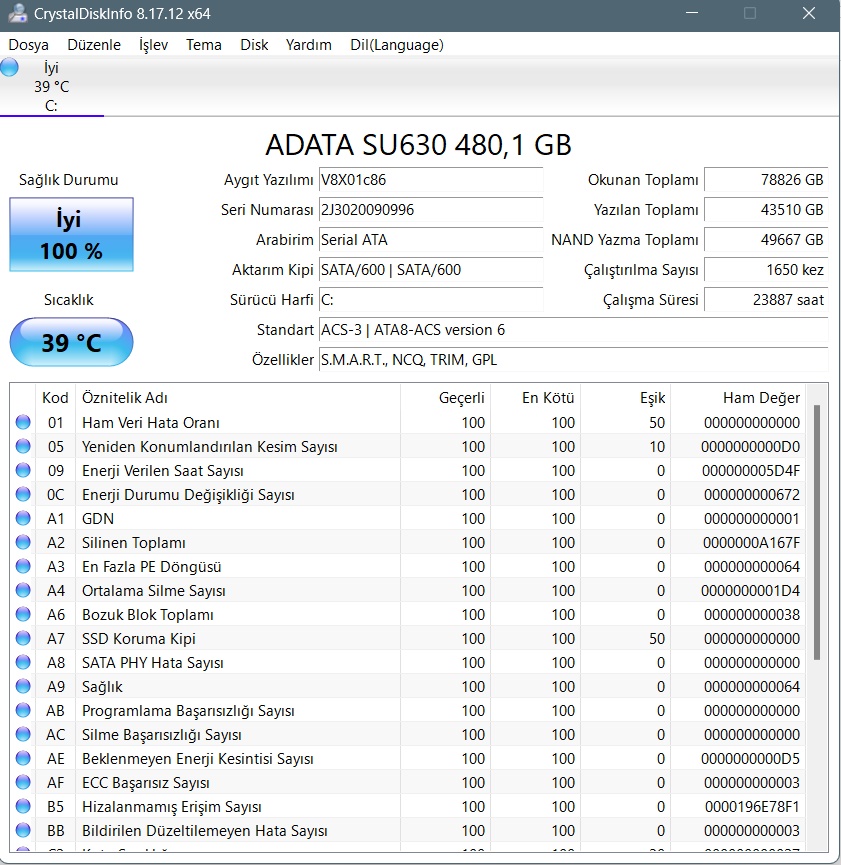841x865 pixels.
Task: Click the İyi 100 % health status button
Action: pyautogui.click(x=71, y=234)
